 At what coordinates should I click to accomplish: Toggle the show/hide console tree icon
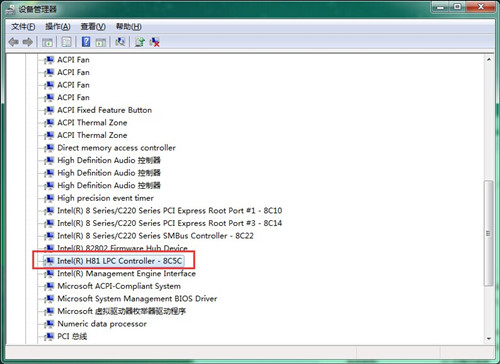[x=47, y=42]
